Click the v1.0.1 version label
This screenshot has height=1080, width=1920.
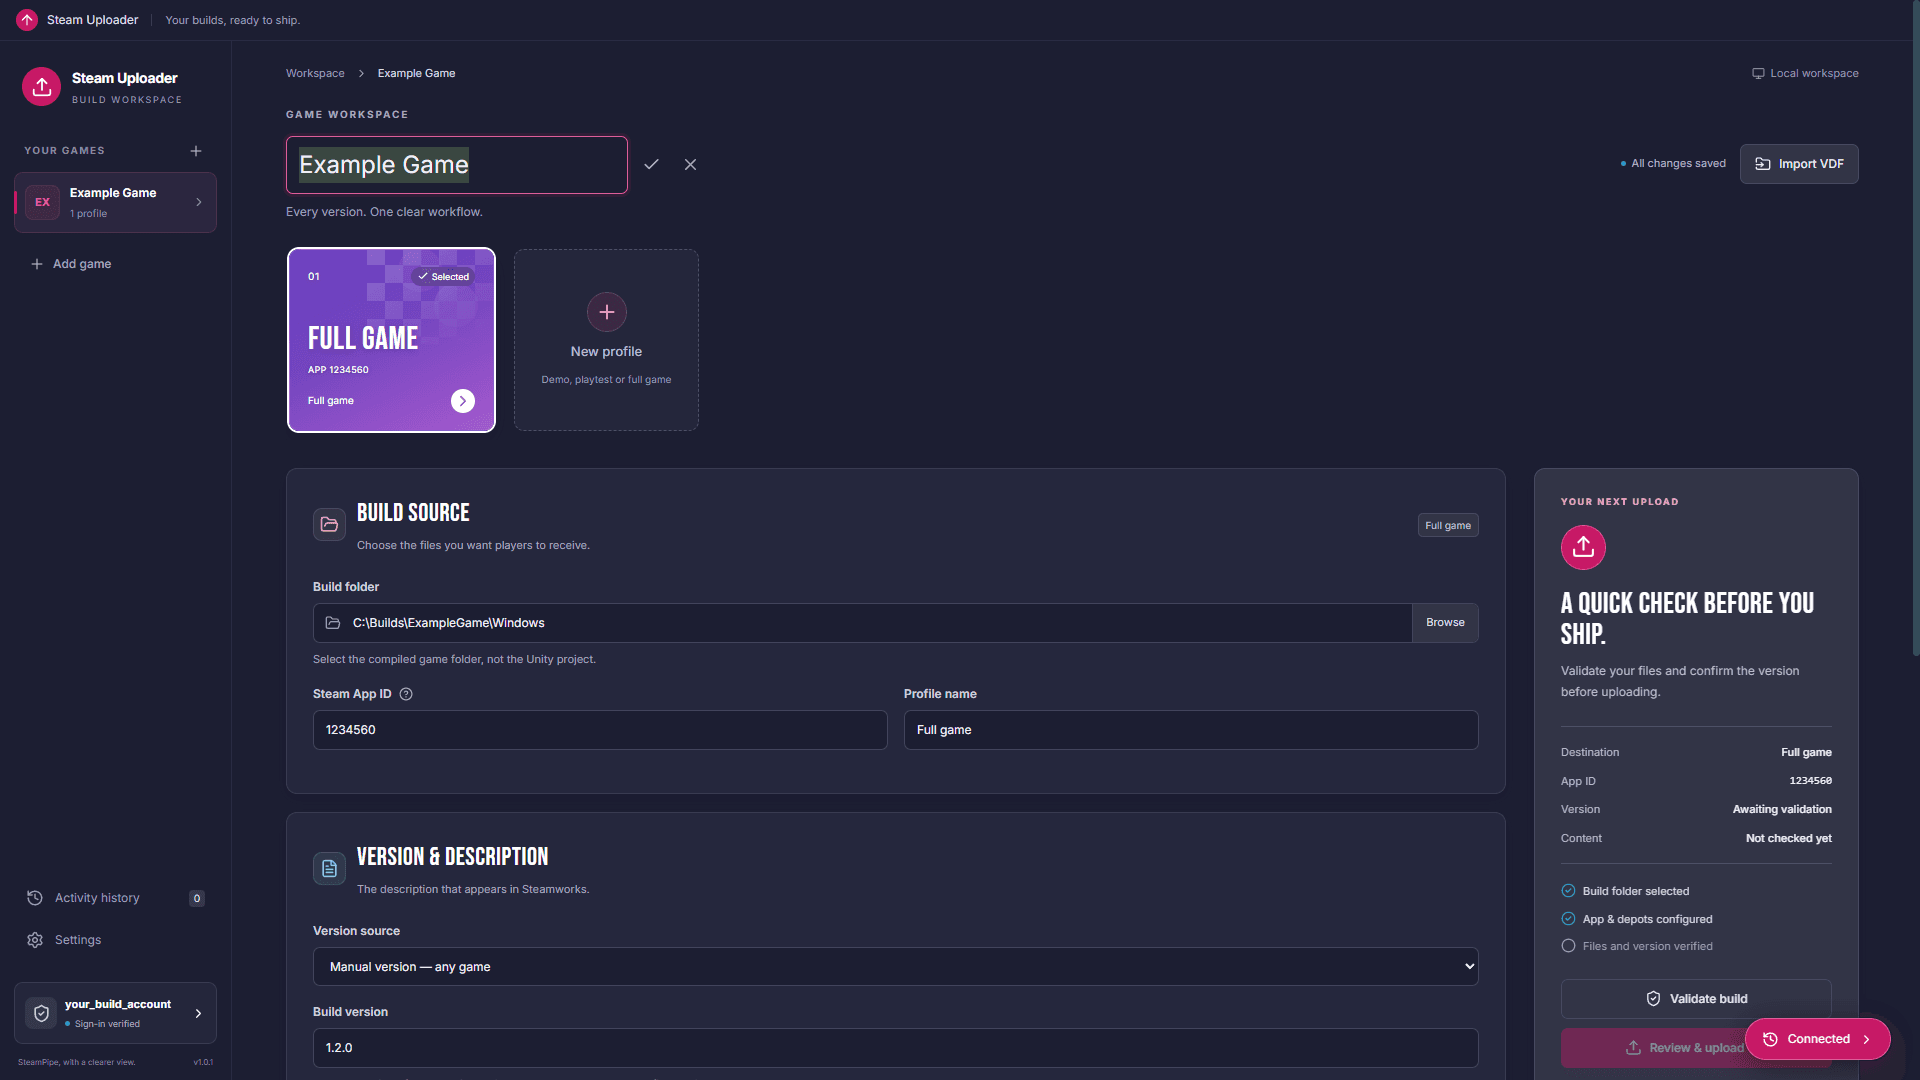click(203, 1062)
